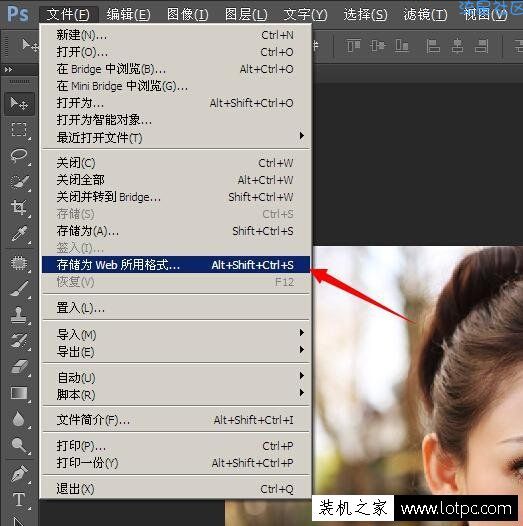Click the align top edges icon

(354, 46)
